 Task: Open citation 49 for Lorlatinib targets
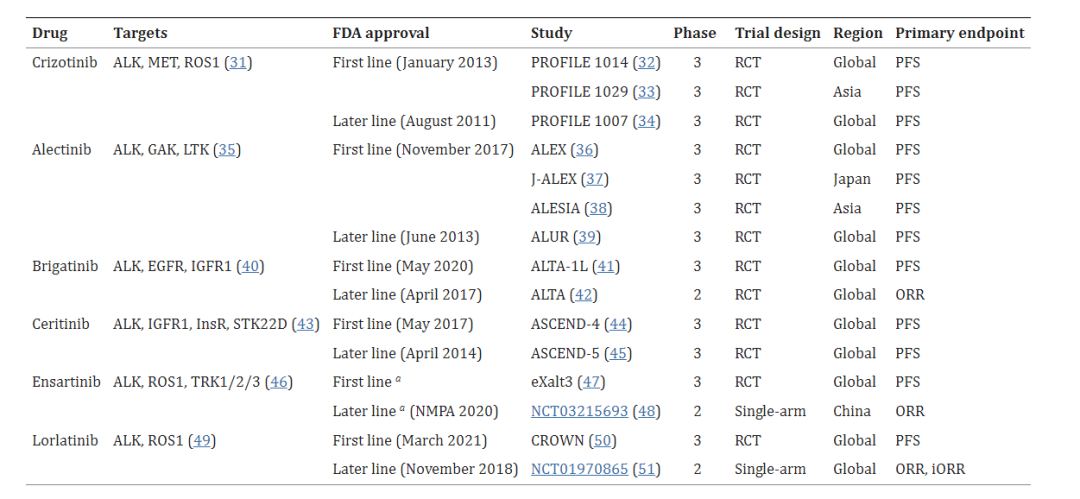tap(203, 440)
